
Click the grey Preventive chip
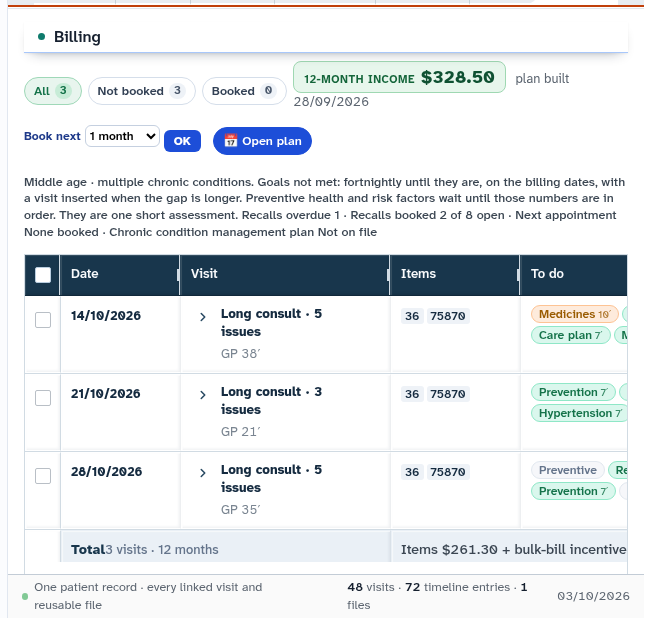click(x=568, y=470)
